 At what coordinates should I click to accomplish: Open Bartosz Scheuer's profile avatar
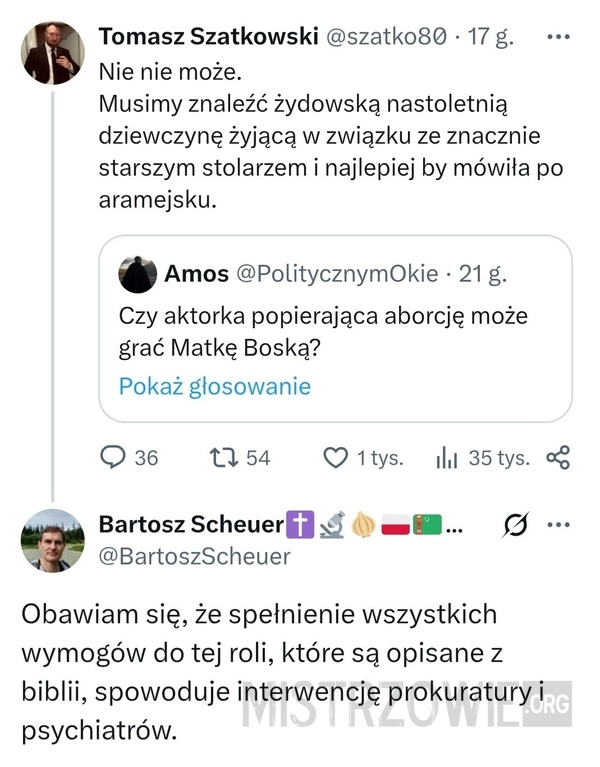coord(53,540)
